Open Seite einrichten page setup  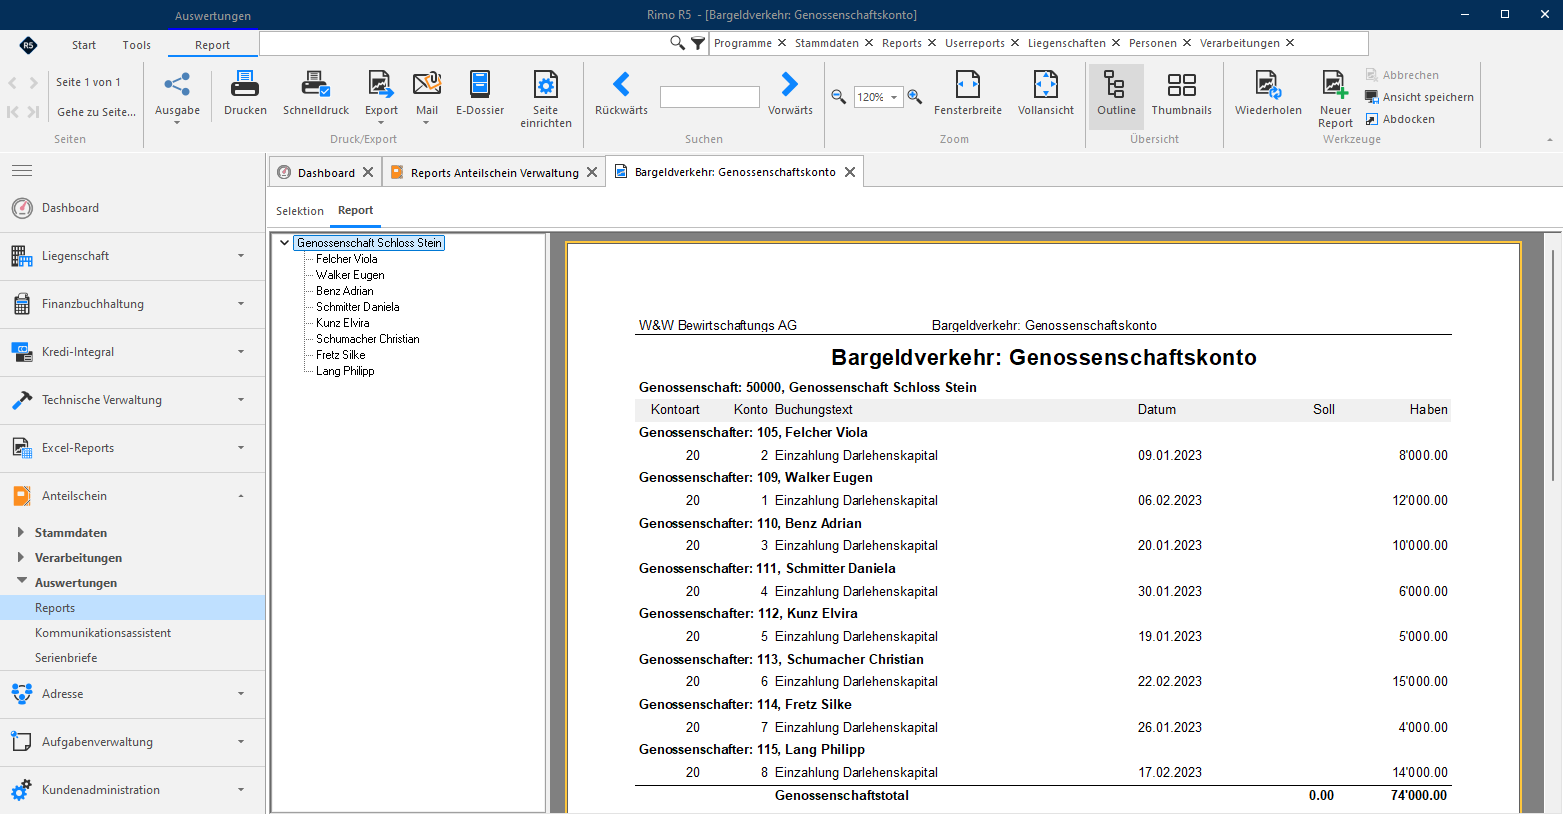point(546,99)
